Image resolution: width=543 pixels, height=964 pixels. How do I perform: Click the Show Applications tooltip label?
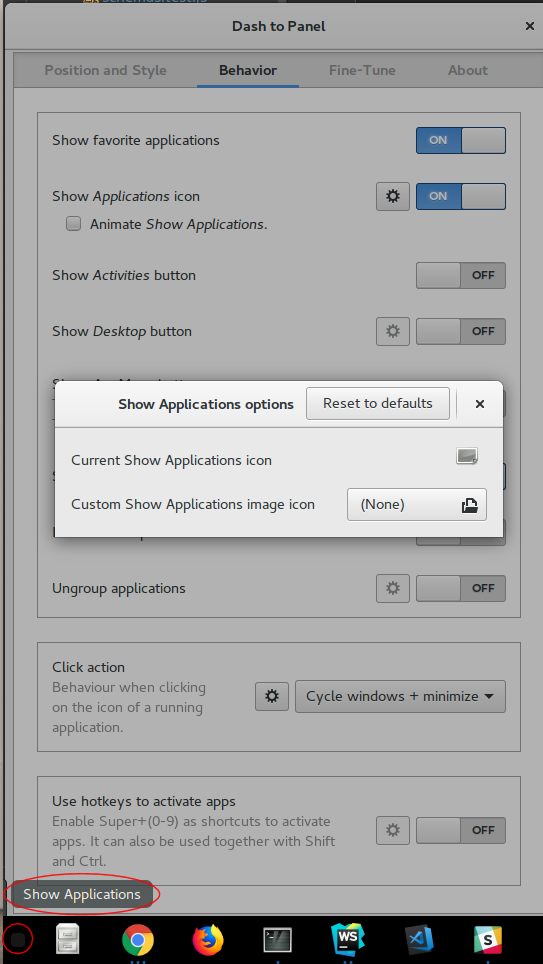coord(82,895)
